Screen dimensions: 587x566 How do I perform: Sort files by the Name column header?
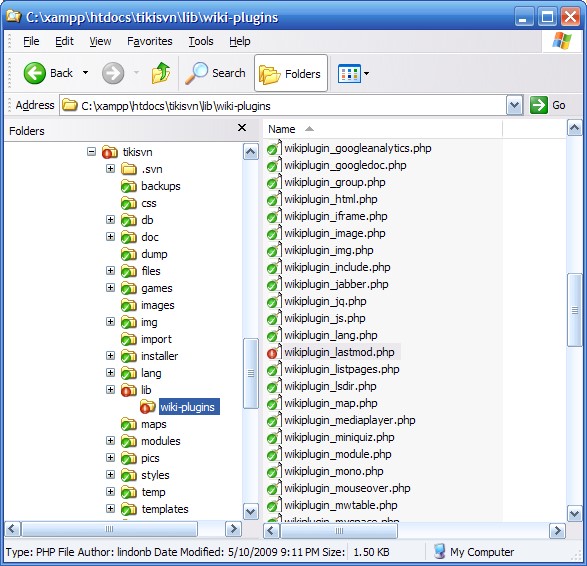tap(381, 129)
